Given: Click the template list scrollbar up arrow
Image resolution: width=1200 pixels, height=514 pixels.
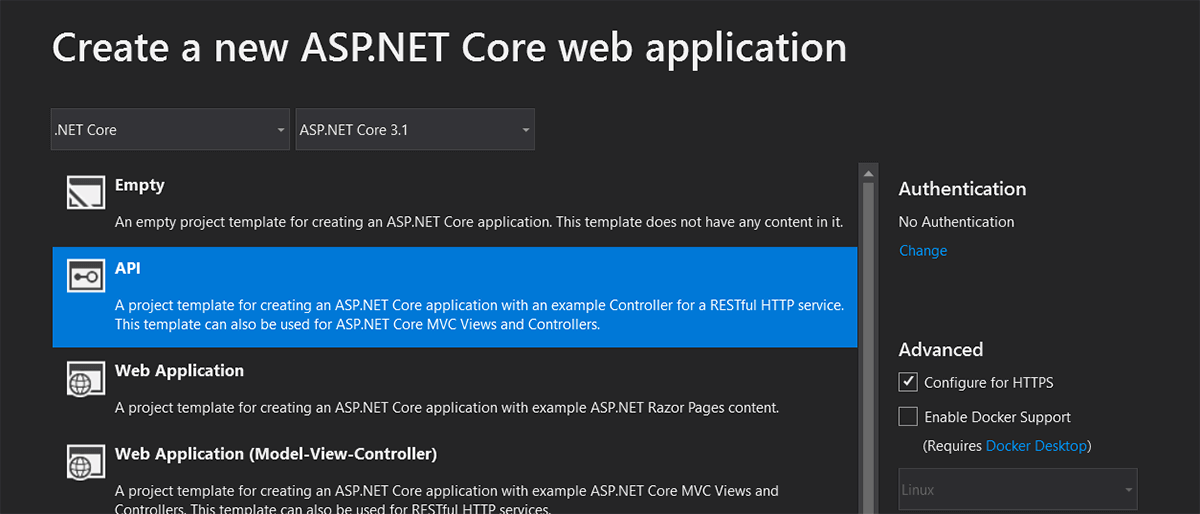Looking at the screenshot, I should tap(869, 174).
